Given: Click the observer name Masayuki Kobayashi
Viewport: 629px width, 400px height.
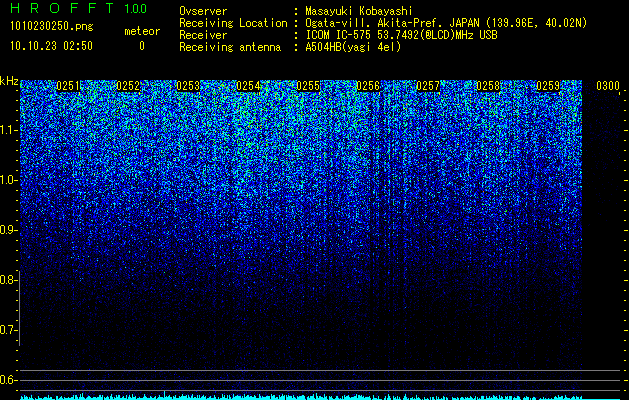Looking at the screenshot, I should 359,11.
